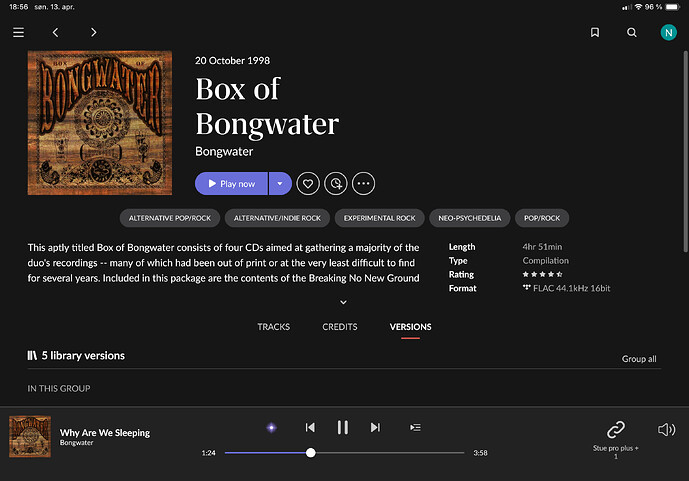Click the 20 October 1998 release date
The height and width of the screenshot is (481, 689).
click(232, 61)
